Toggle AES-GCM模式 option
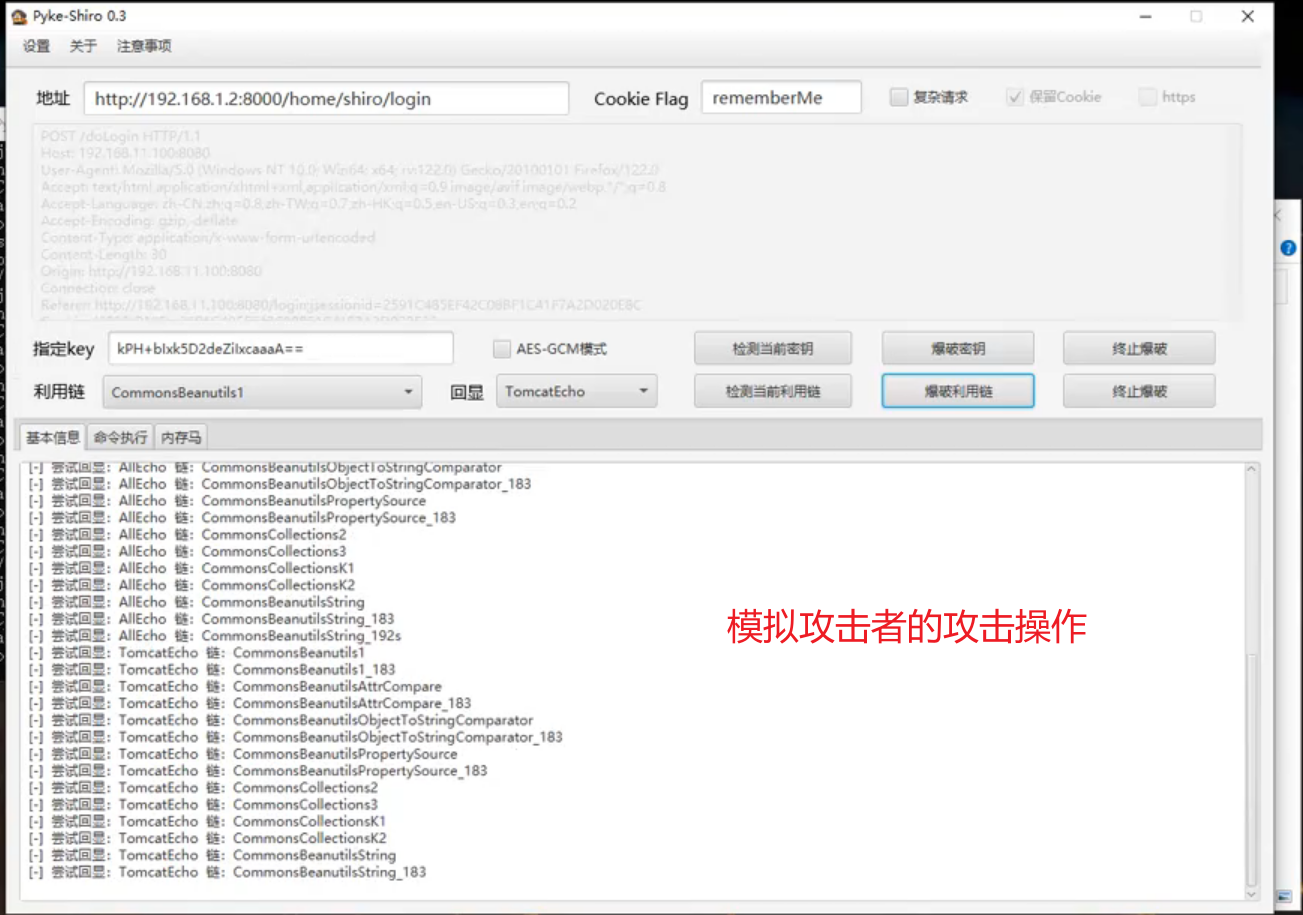The width and height of the screenshot is (1303, 915). coord(501,348)
